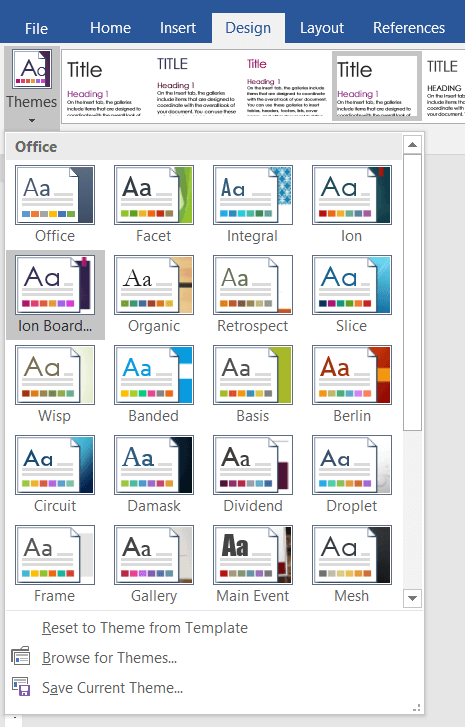Image resolution: width=465 pixels, height=727 pixels.
Task: Apply the Berlin theme
Action: click(x=352, y=375)
